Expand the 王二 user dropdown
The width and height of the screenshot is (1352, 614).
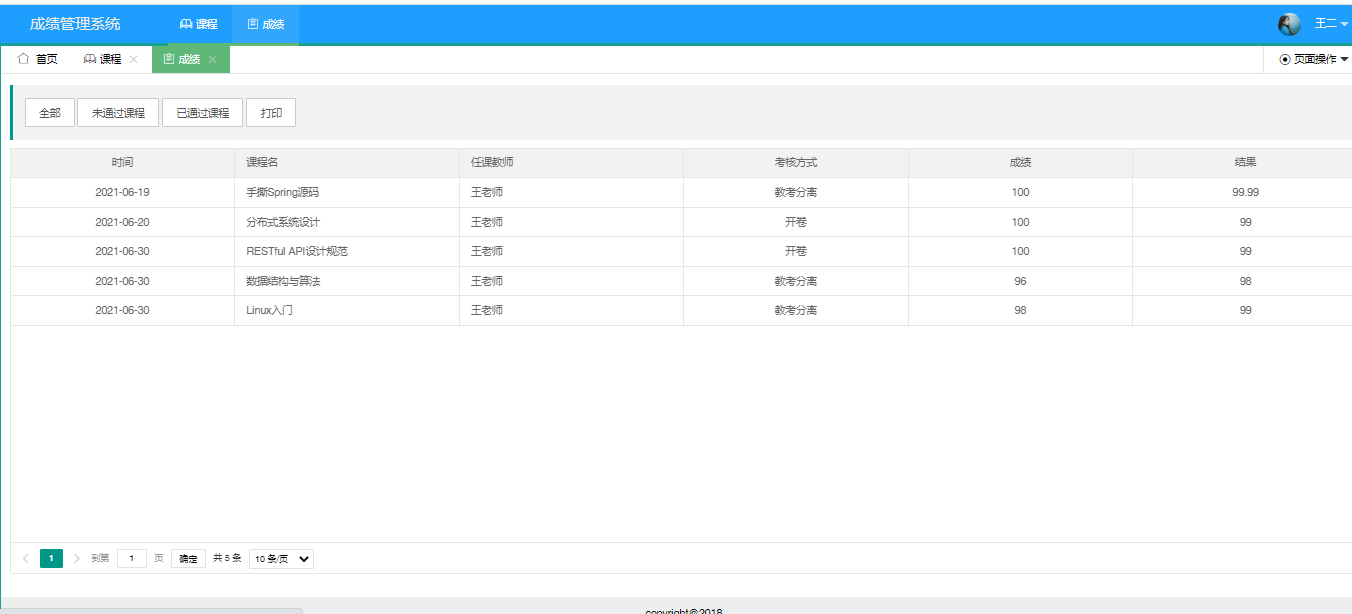click(x=1330, y=24)
